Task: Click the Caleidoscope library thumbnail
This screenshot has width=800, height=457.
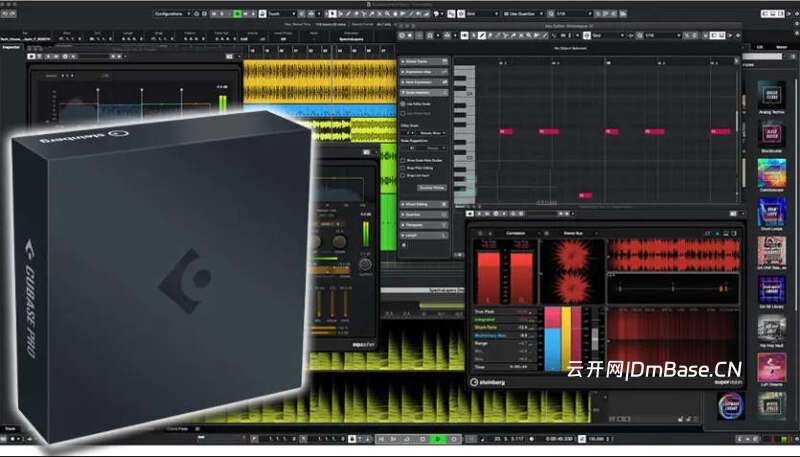Action: pyautogui.click(x=771, y=173)
